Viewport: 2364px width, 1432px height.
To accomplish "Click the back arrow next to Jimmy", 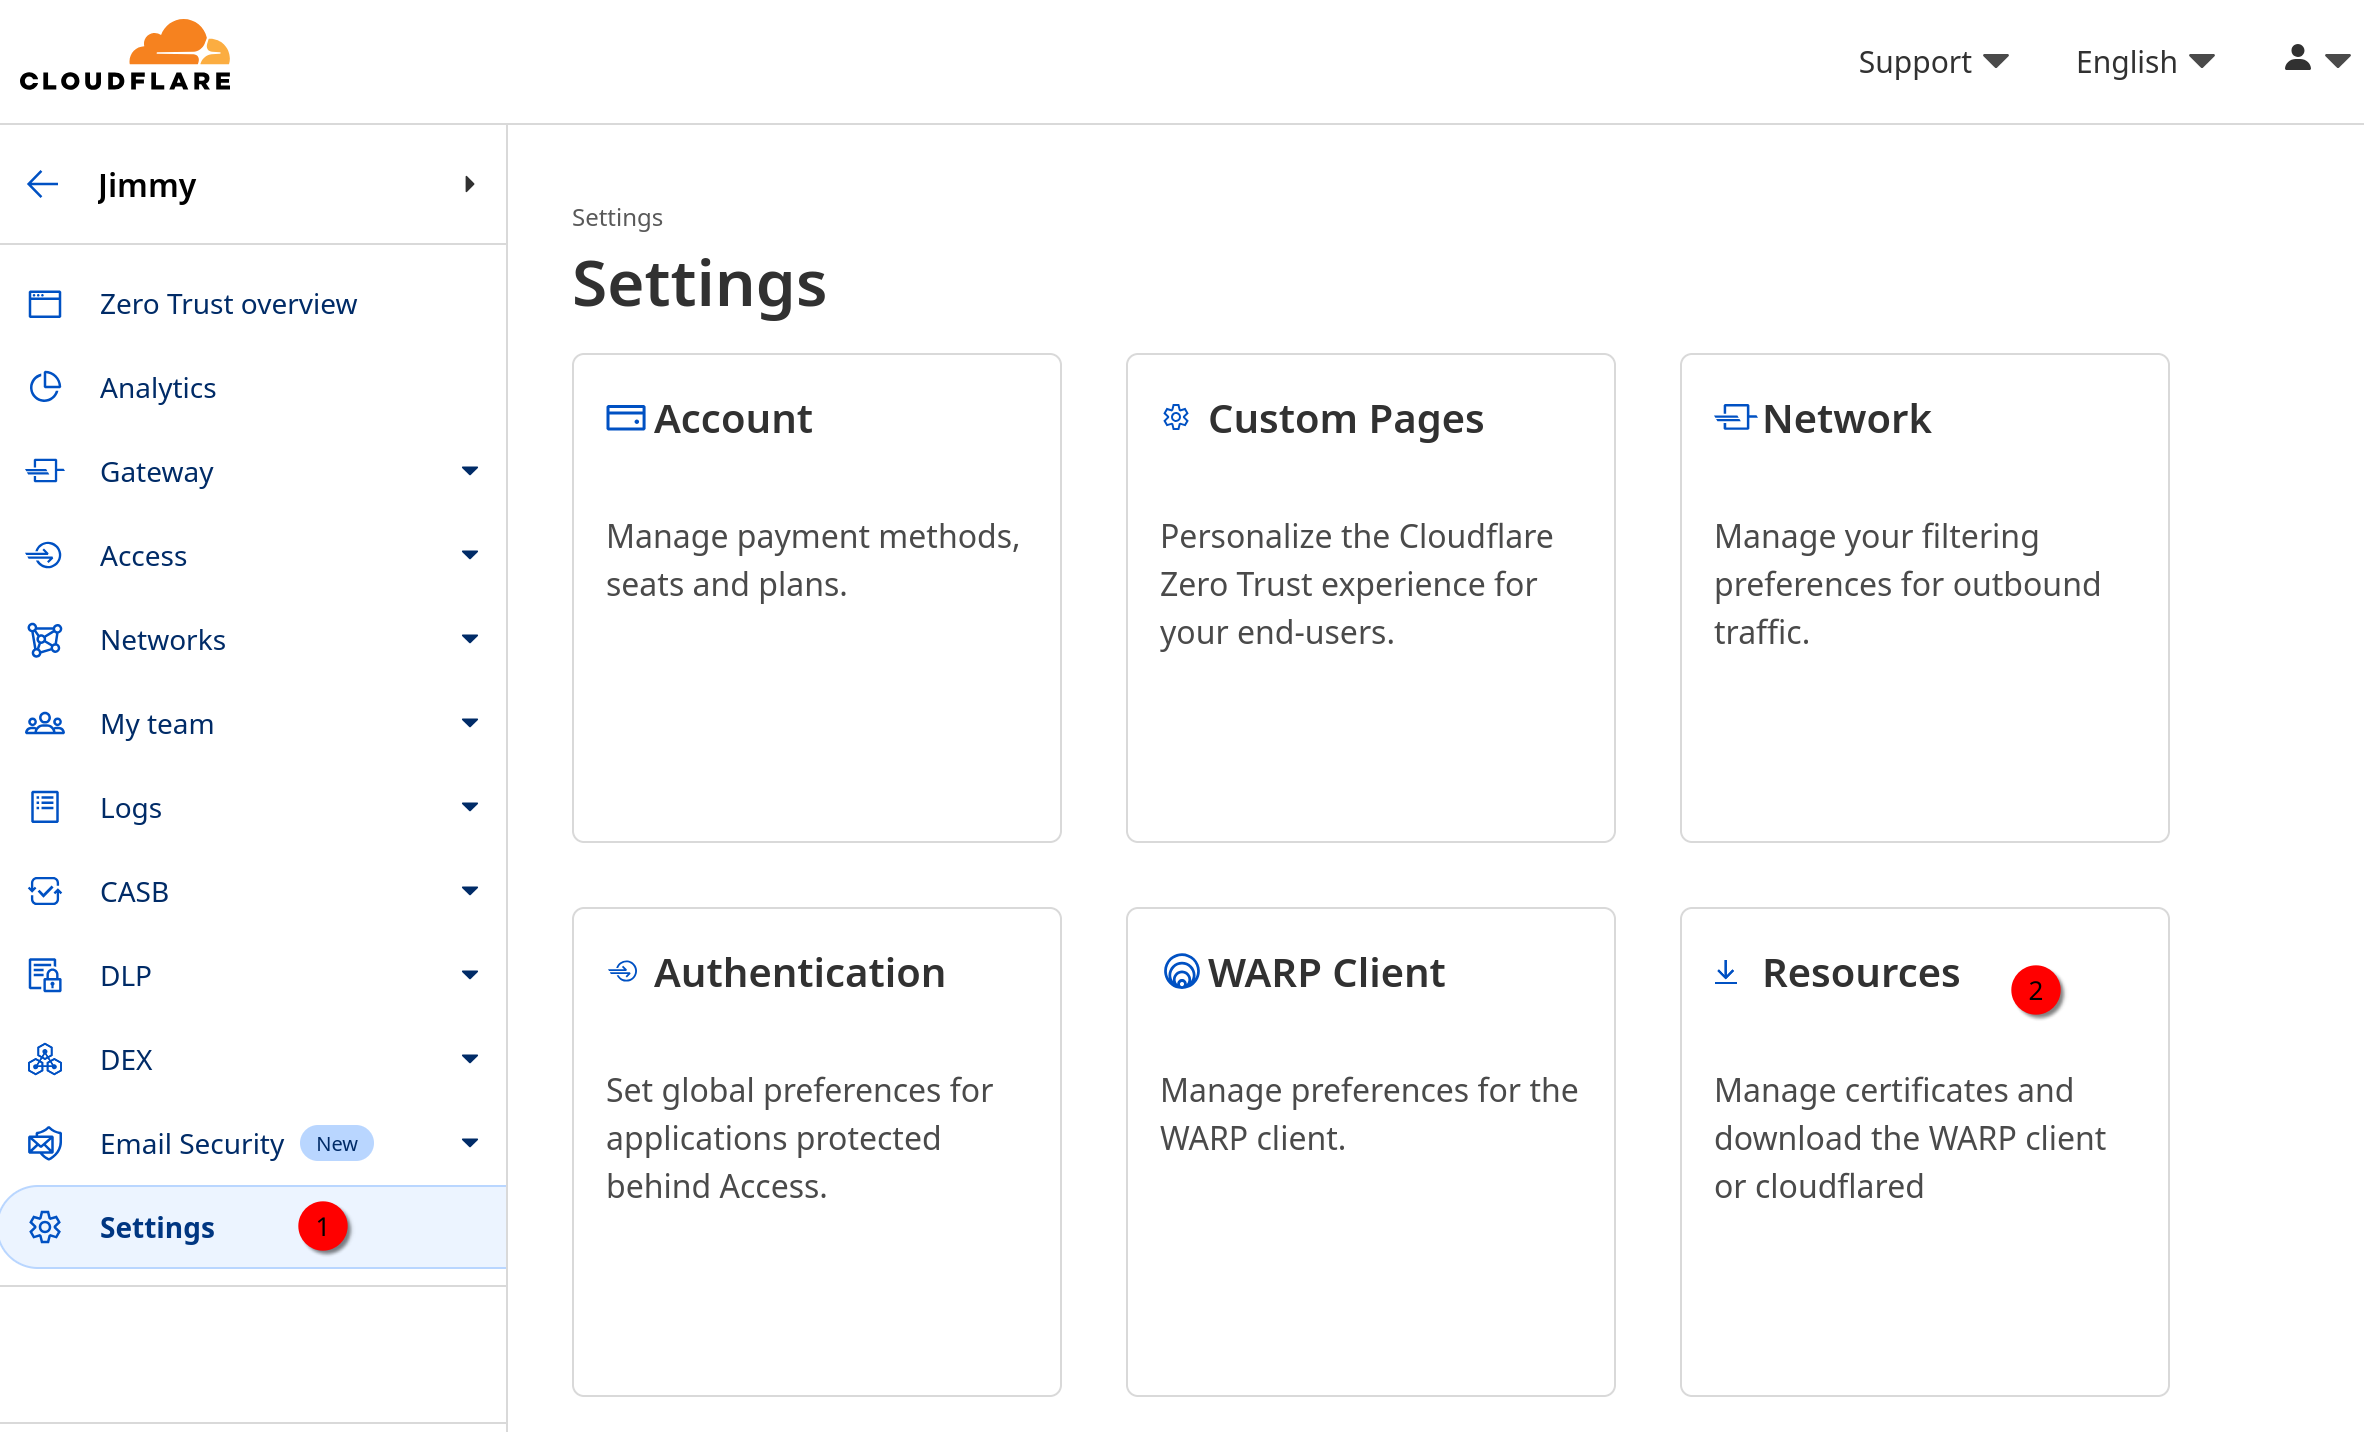I will [x=43, y=184].
